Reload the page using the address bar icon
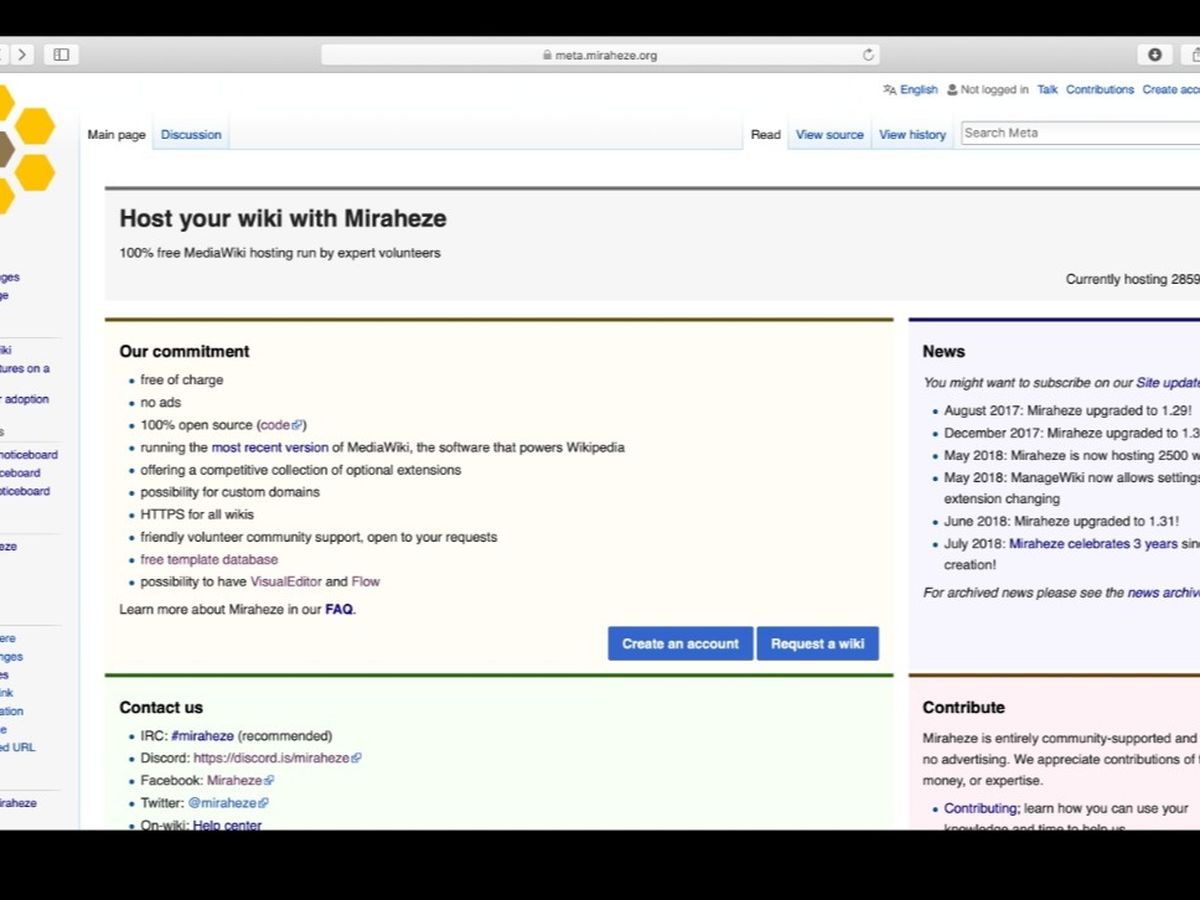The image size is (1200, 900). tap(868, 55)
